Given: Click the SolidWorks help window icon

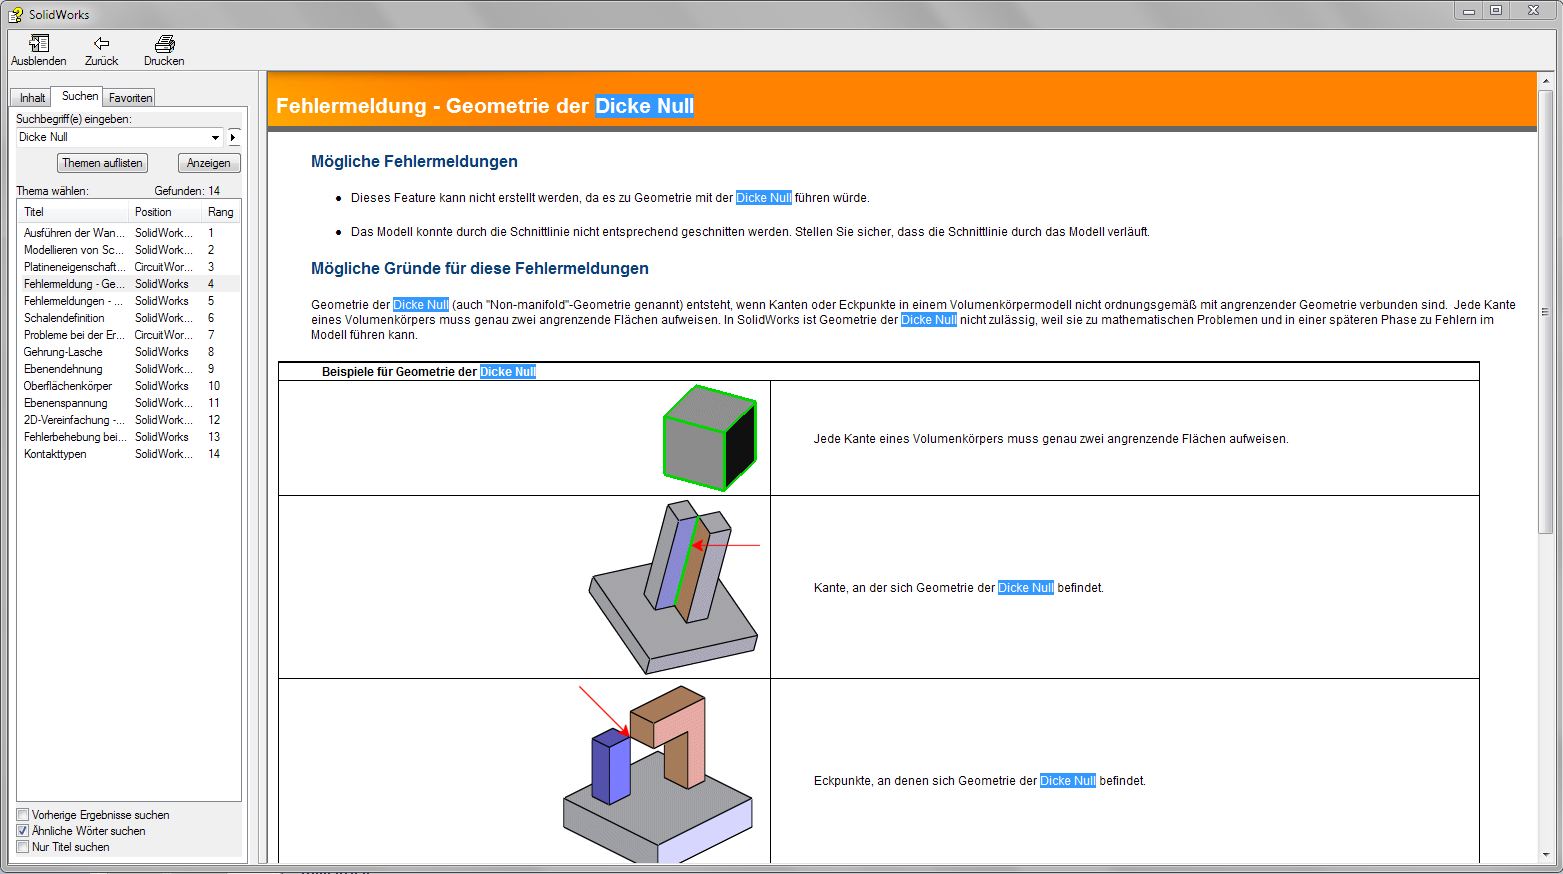Looking at the screenshot, I should (16, 14).
